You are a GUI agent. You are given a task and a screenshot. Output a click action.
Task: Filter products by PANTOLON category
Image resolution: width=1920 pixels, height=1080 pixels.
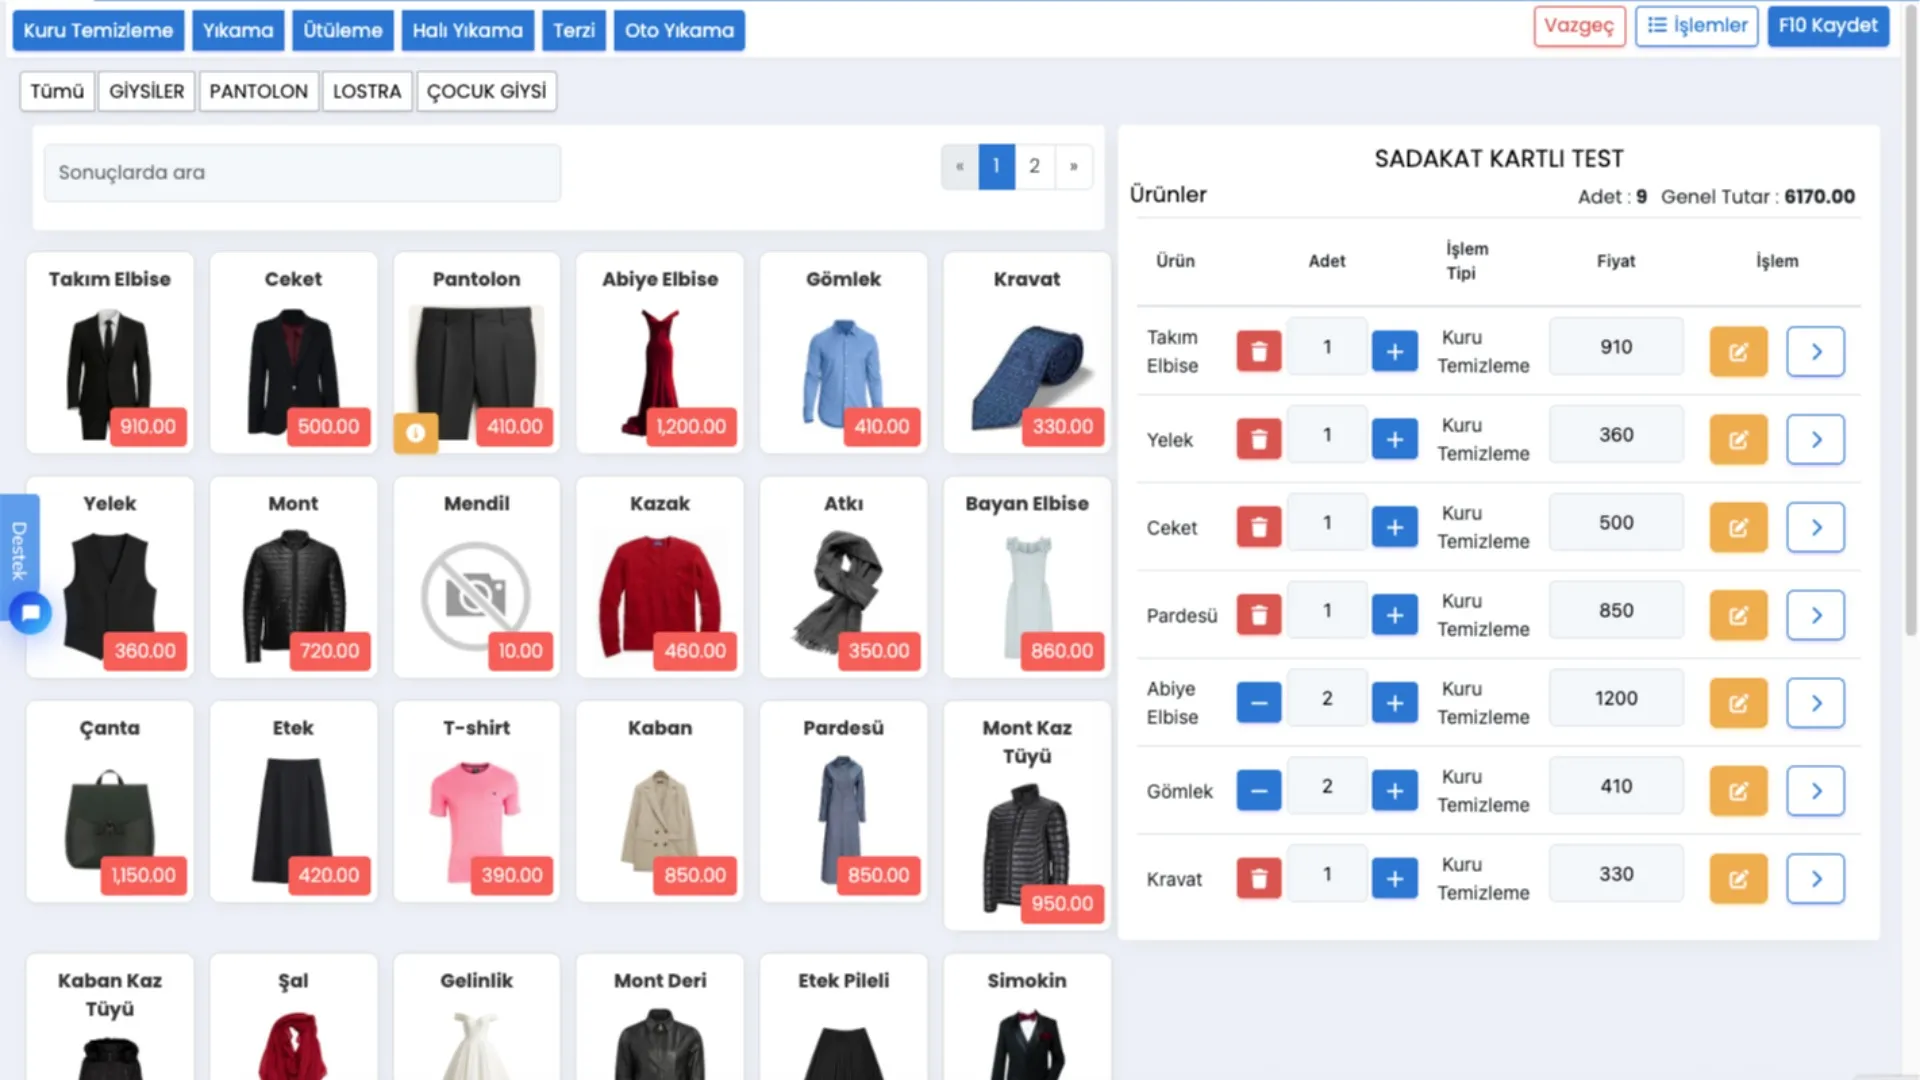coord(258,91)
